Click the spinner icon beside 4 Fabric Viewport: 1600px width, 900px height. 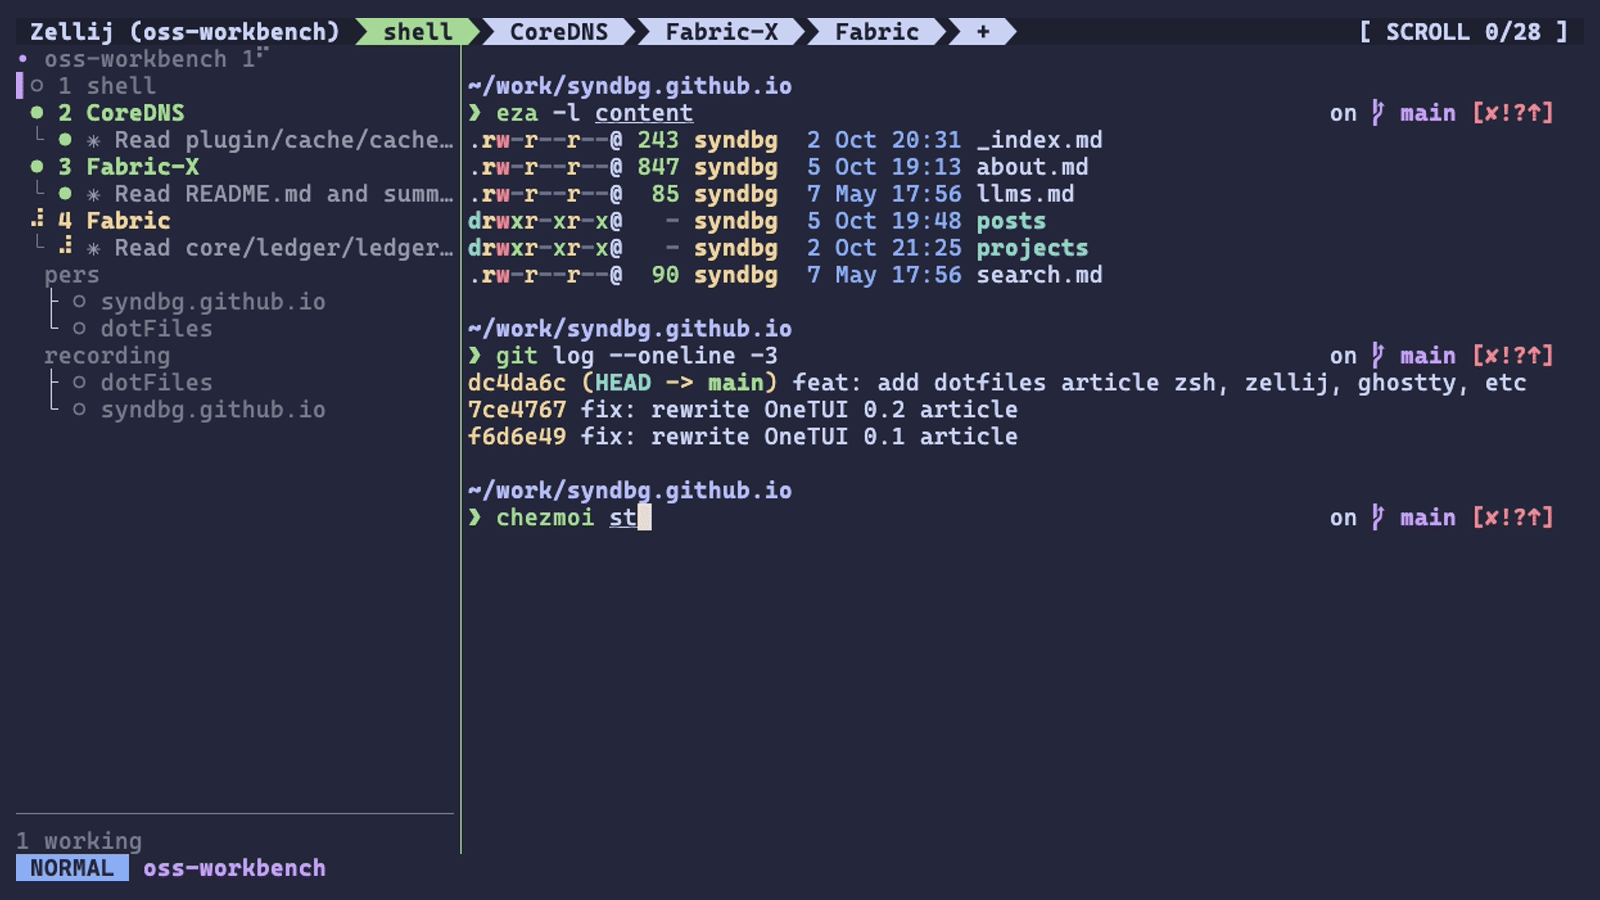coord(37,219)
